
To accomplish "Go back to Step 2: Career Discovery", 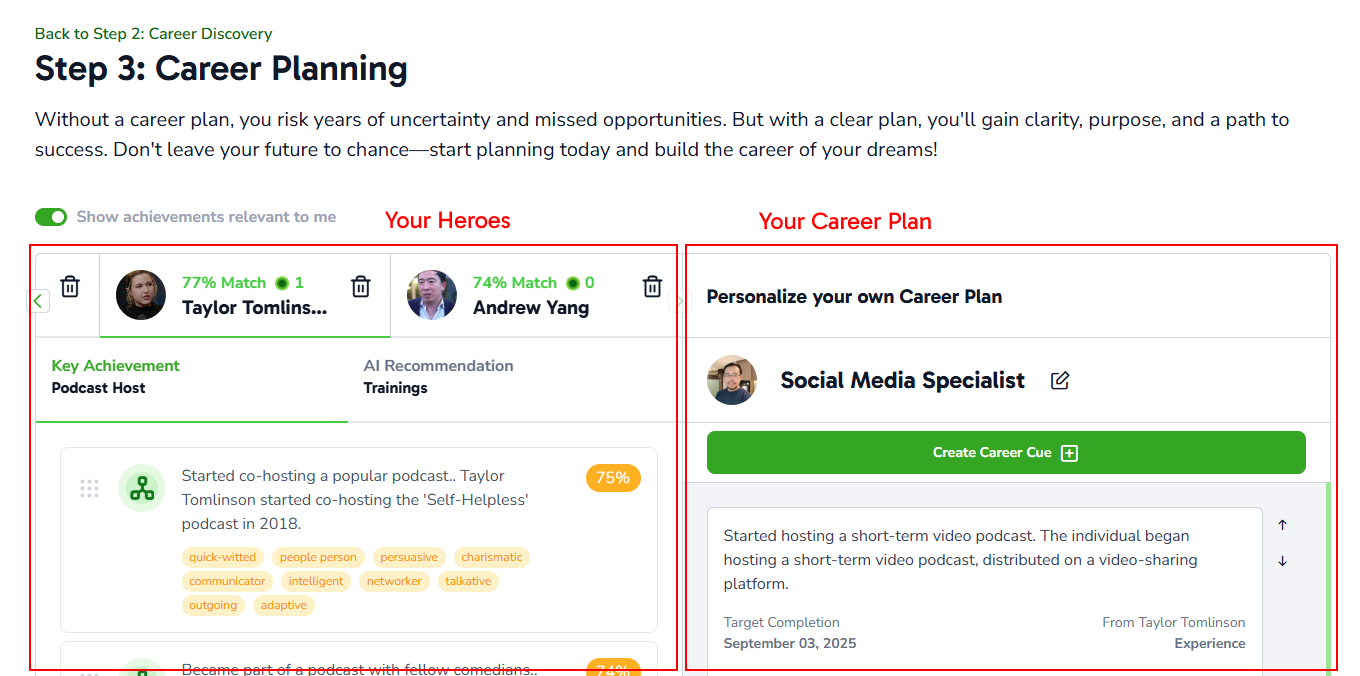I will pos(153,33).
